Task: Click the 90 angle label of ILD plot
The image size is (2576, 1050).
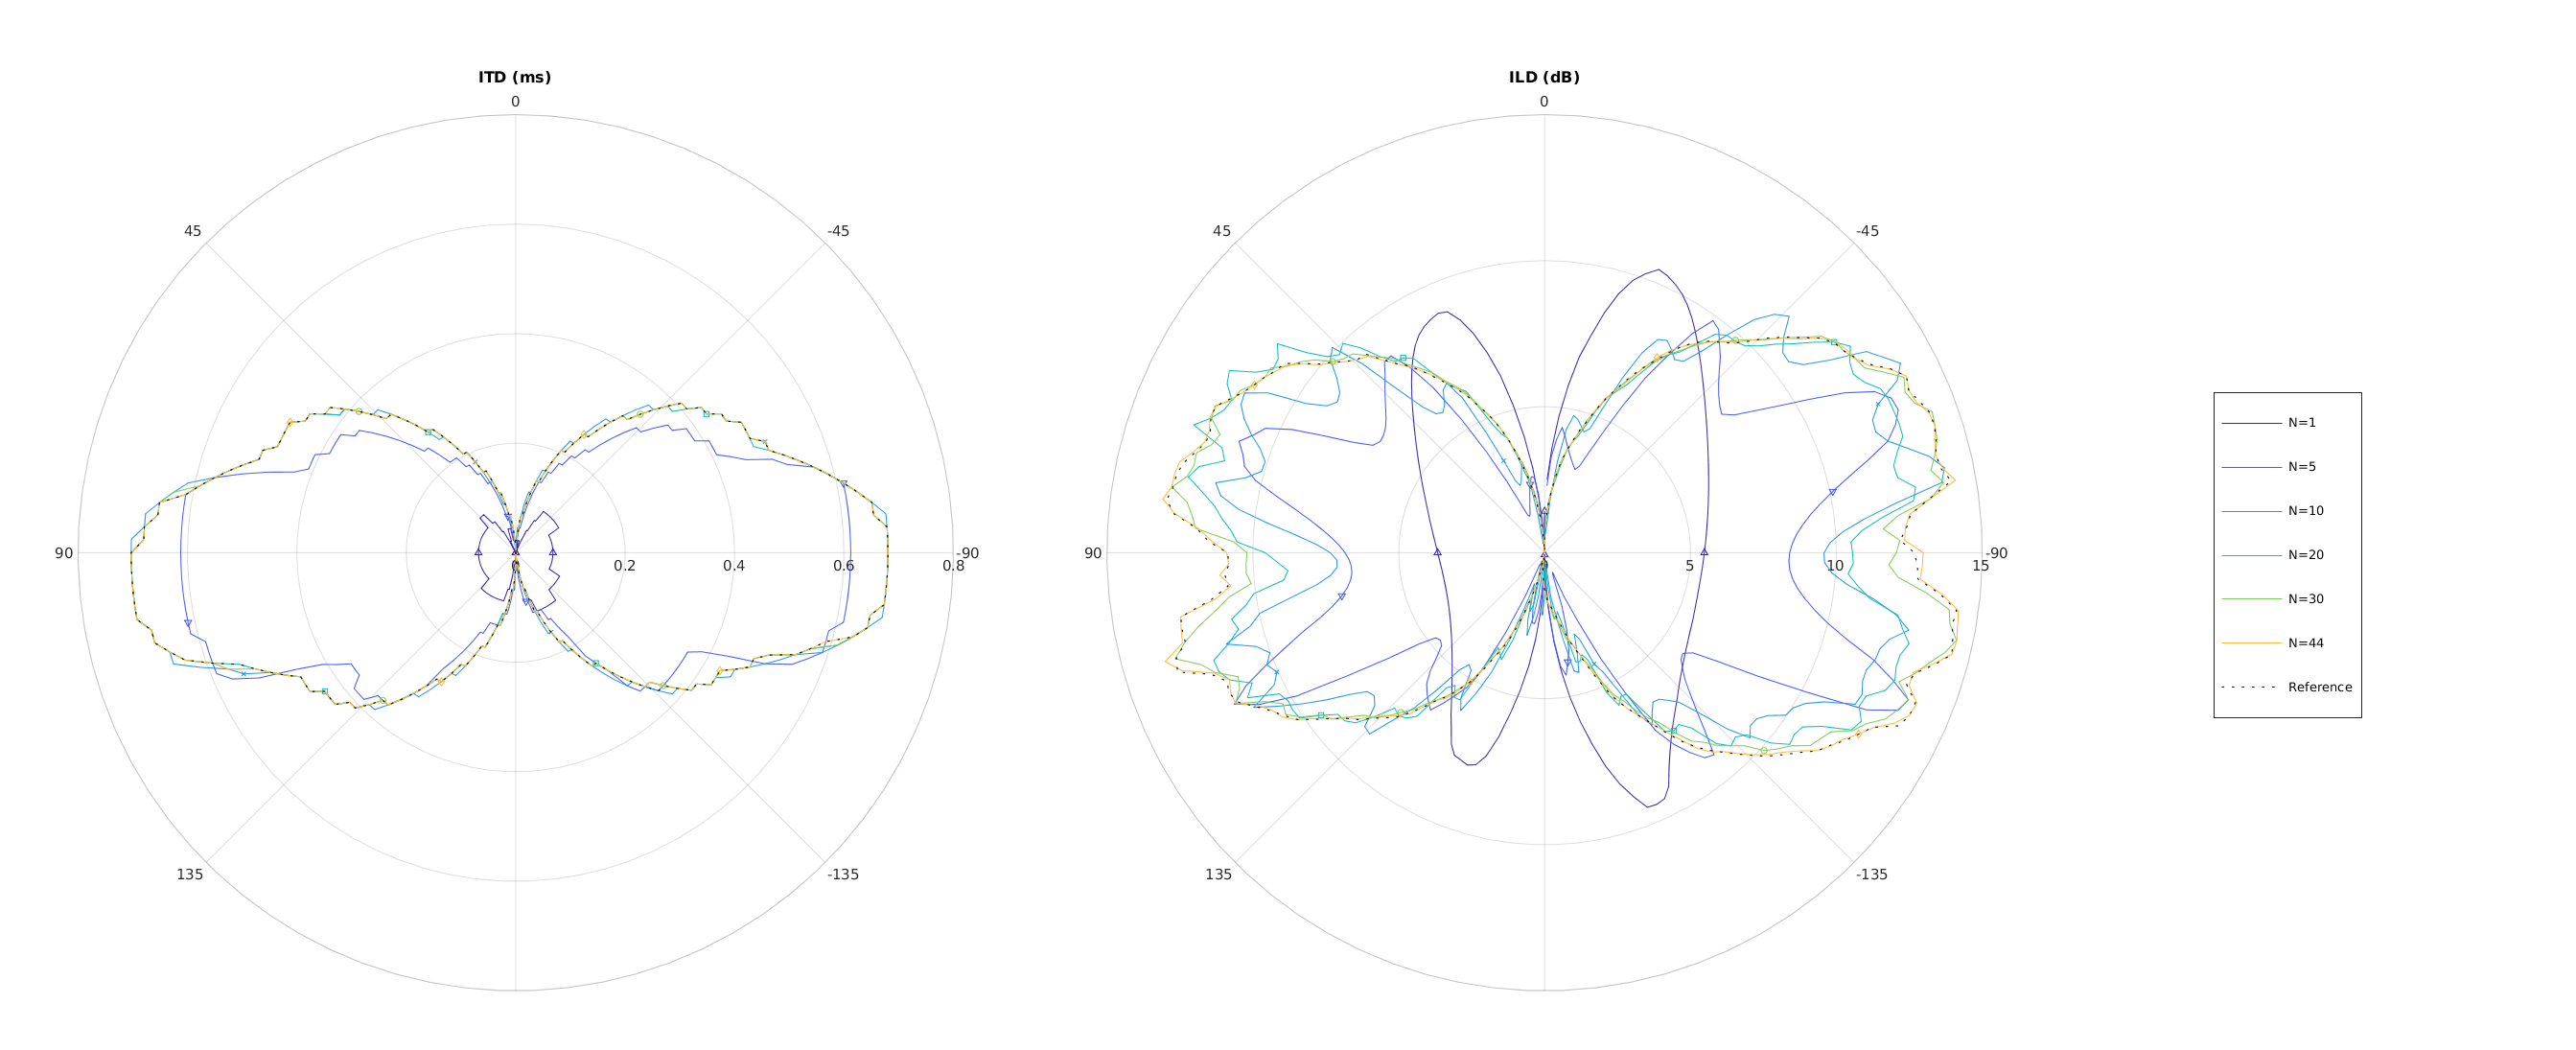Action: pyautogui.click(x=1092, y=553)
